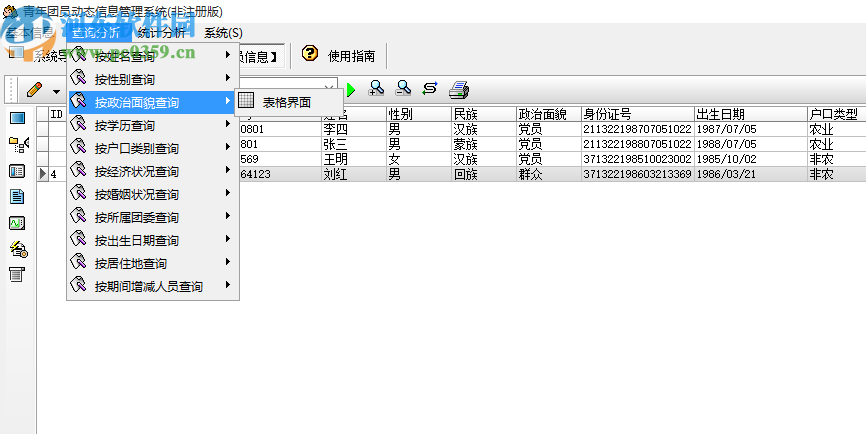Click ID number 211322198807051022
Image resolution: width=866 pixels, height=434 pixels.
pos(637,145)
